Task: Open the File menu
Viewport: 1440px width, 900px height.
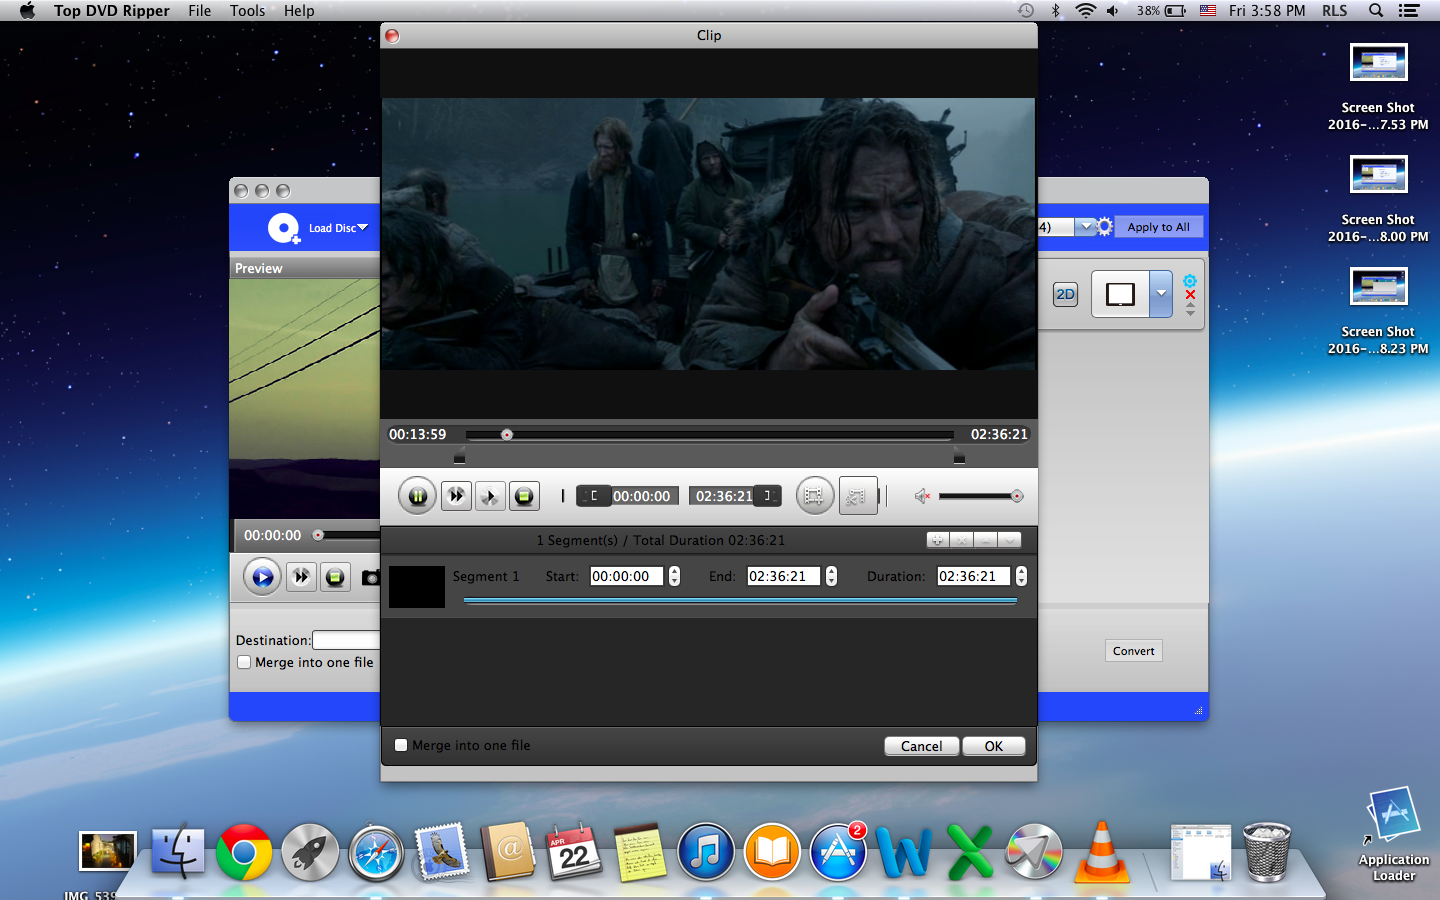Action: pyautogui.click(x=200, y=11)
